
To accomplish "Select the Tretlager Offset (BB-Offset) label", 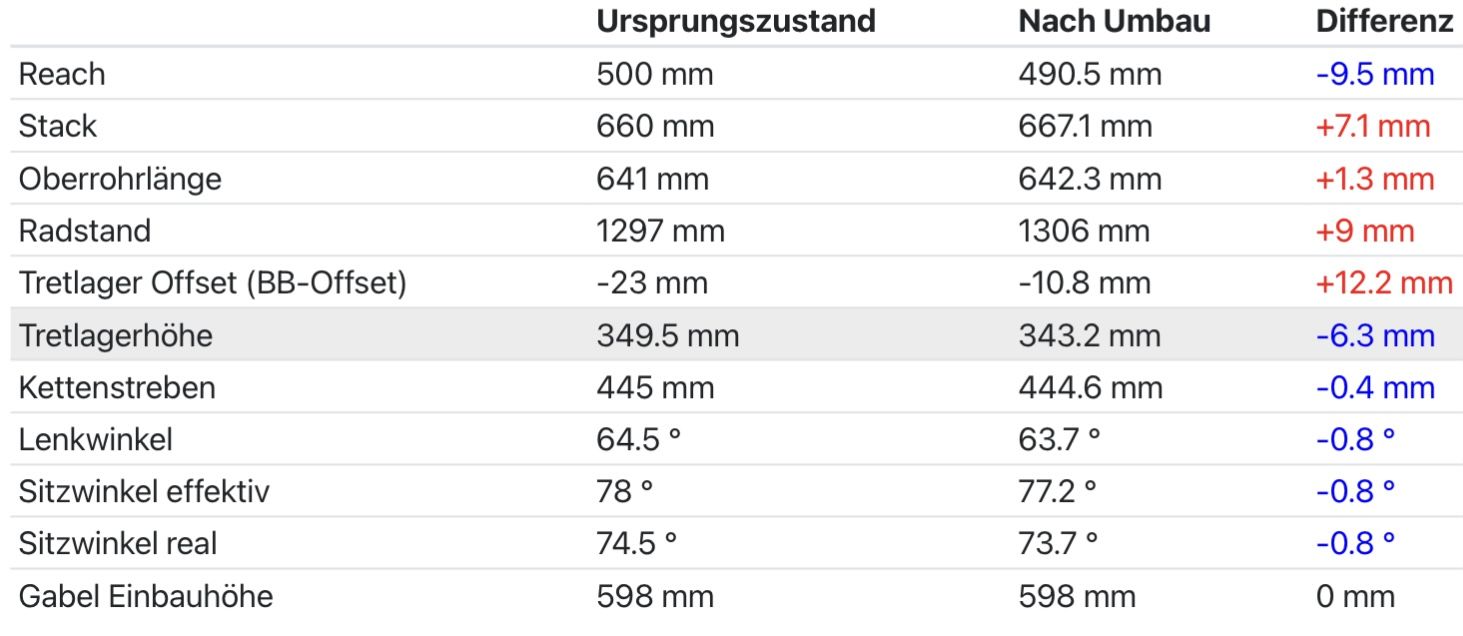I will point(213,283).
